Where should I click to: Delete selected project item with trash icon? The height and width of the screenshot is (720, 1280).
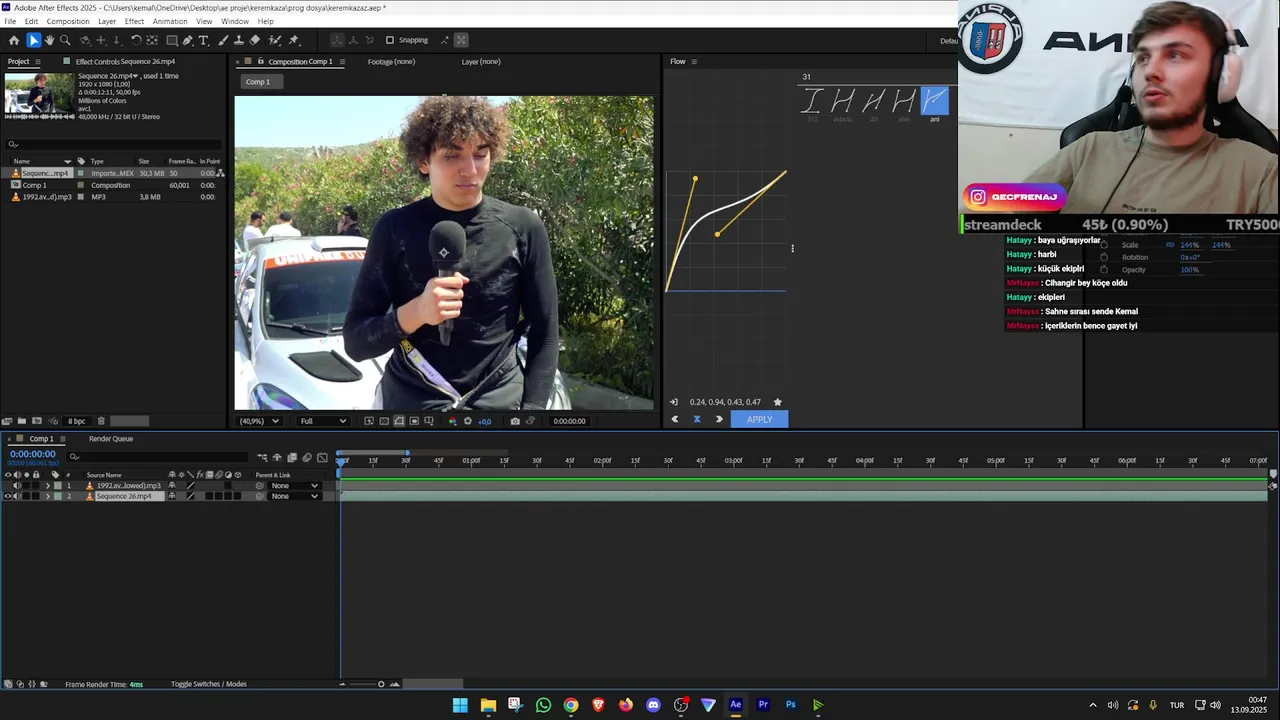(x=101, y=421)
